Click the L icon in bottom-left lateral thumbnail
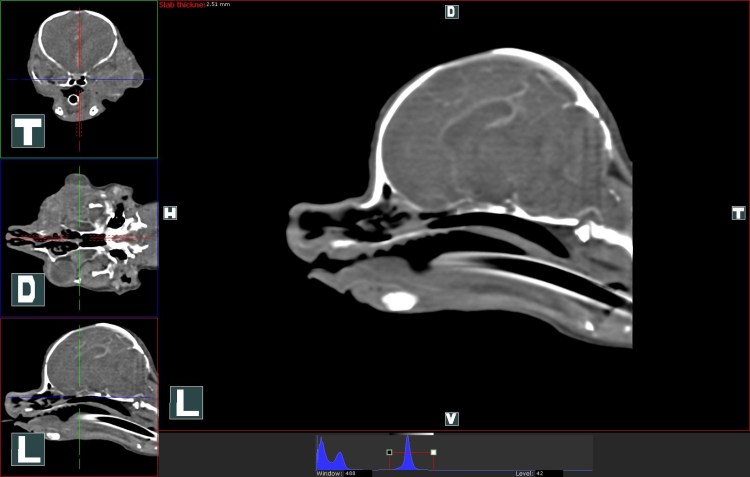 27,448
